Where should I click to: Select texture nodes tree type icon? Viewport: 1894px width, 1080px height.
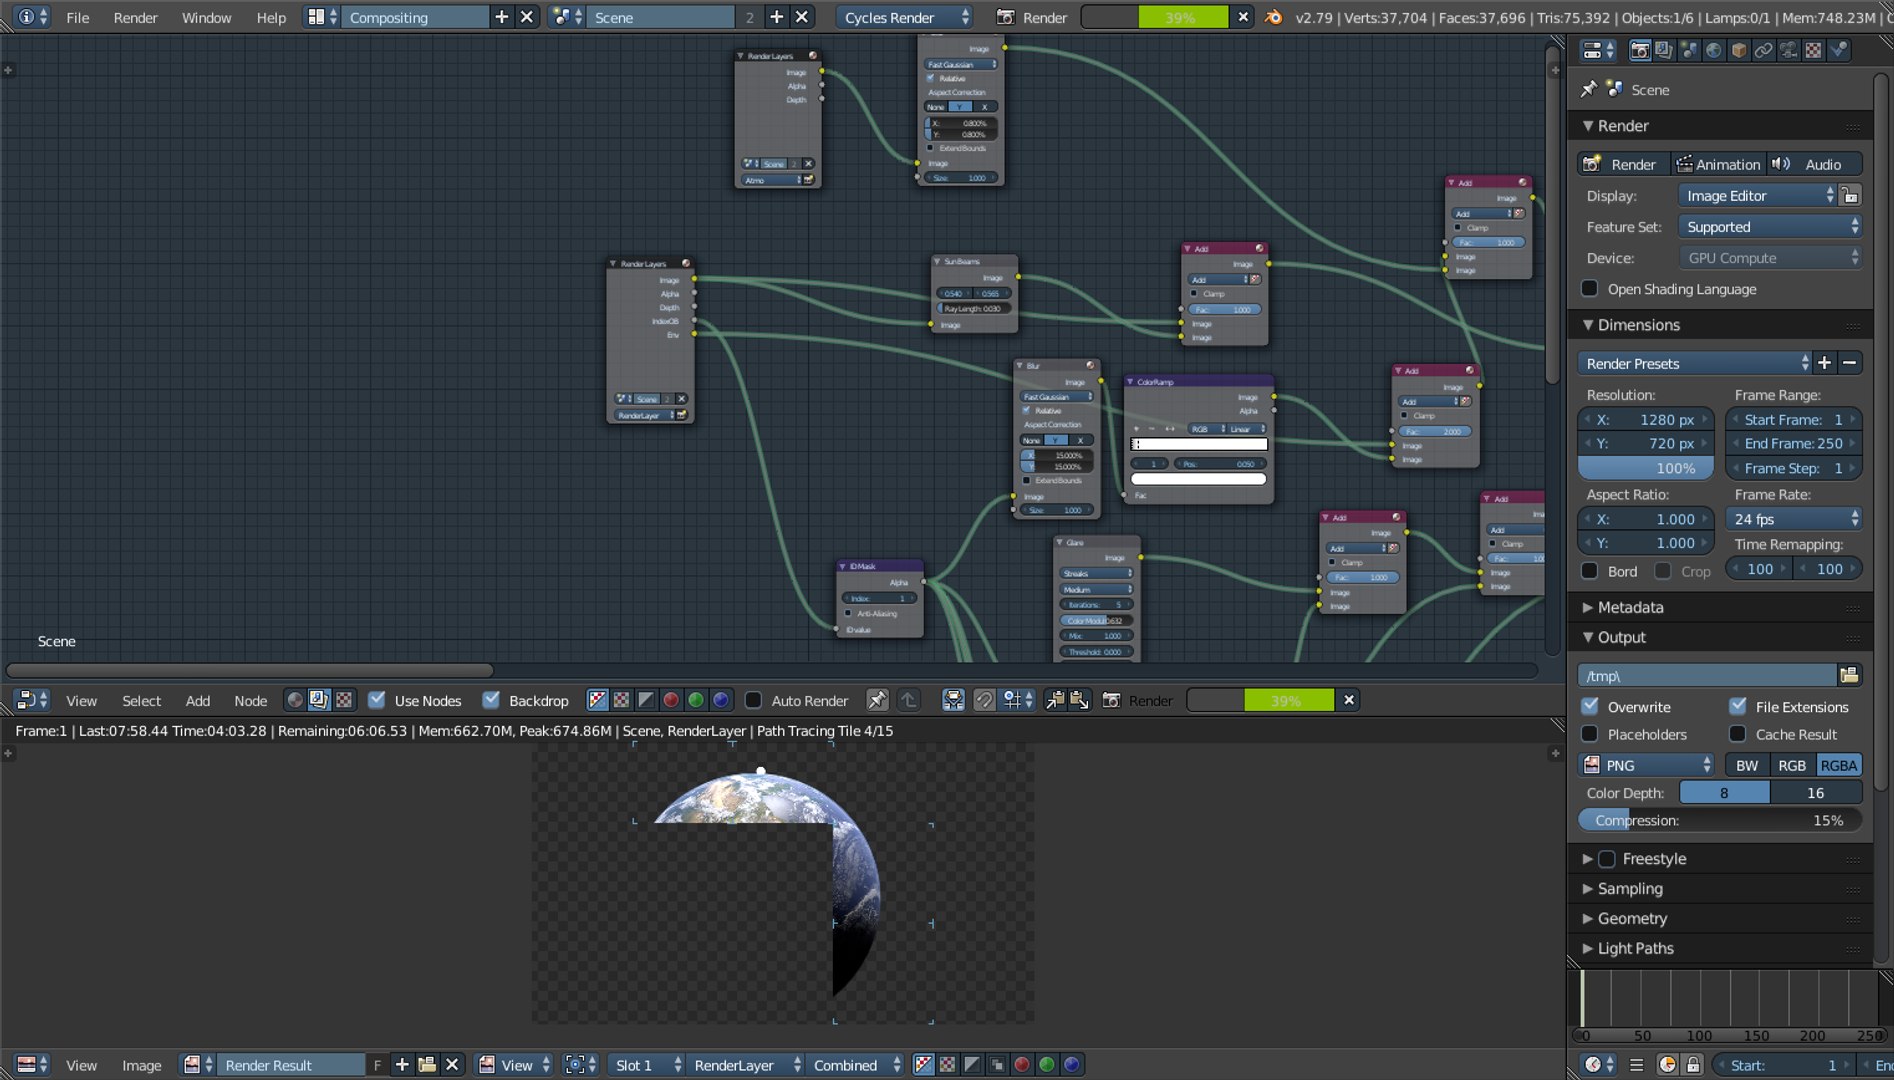click(344, 700)
